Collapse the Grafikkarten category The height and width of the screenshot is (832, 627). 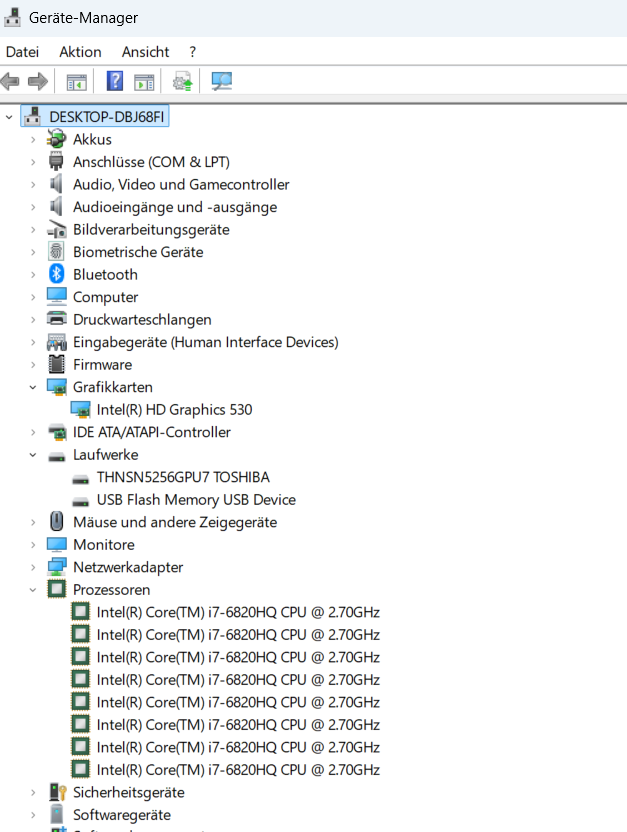pos(33,387)
